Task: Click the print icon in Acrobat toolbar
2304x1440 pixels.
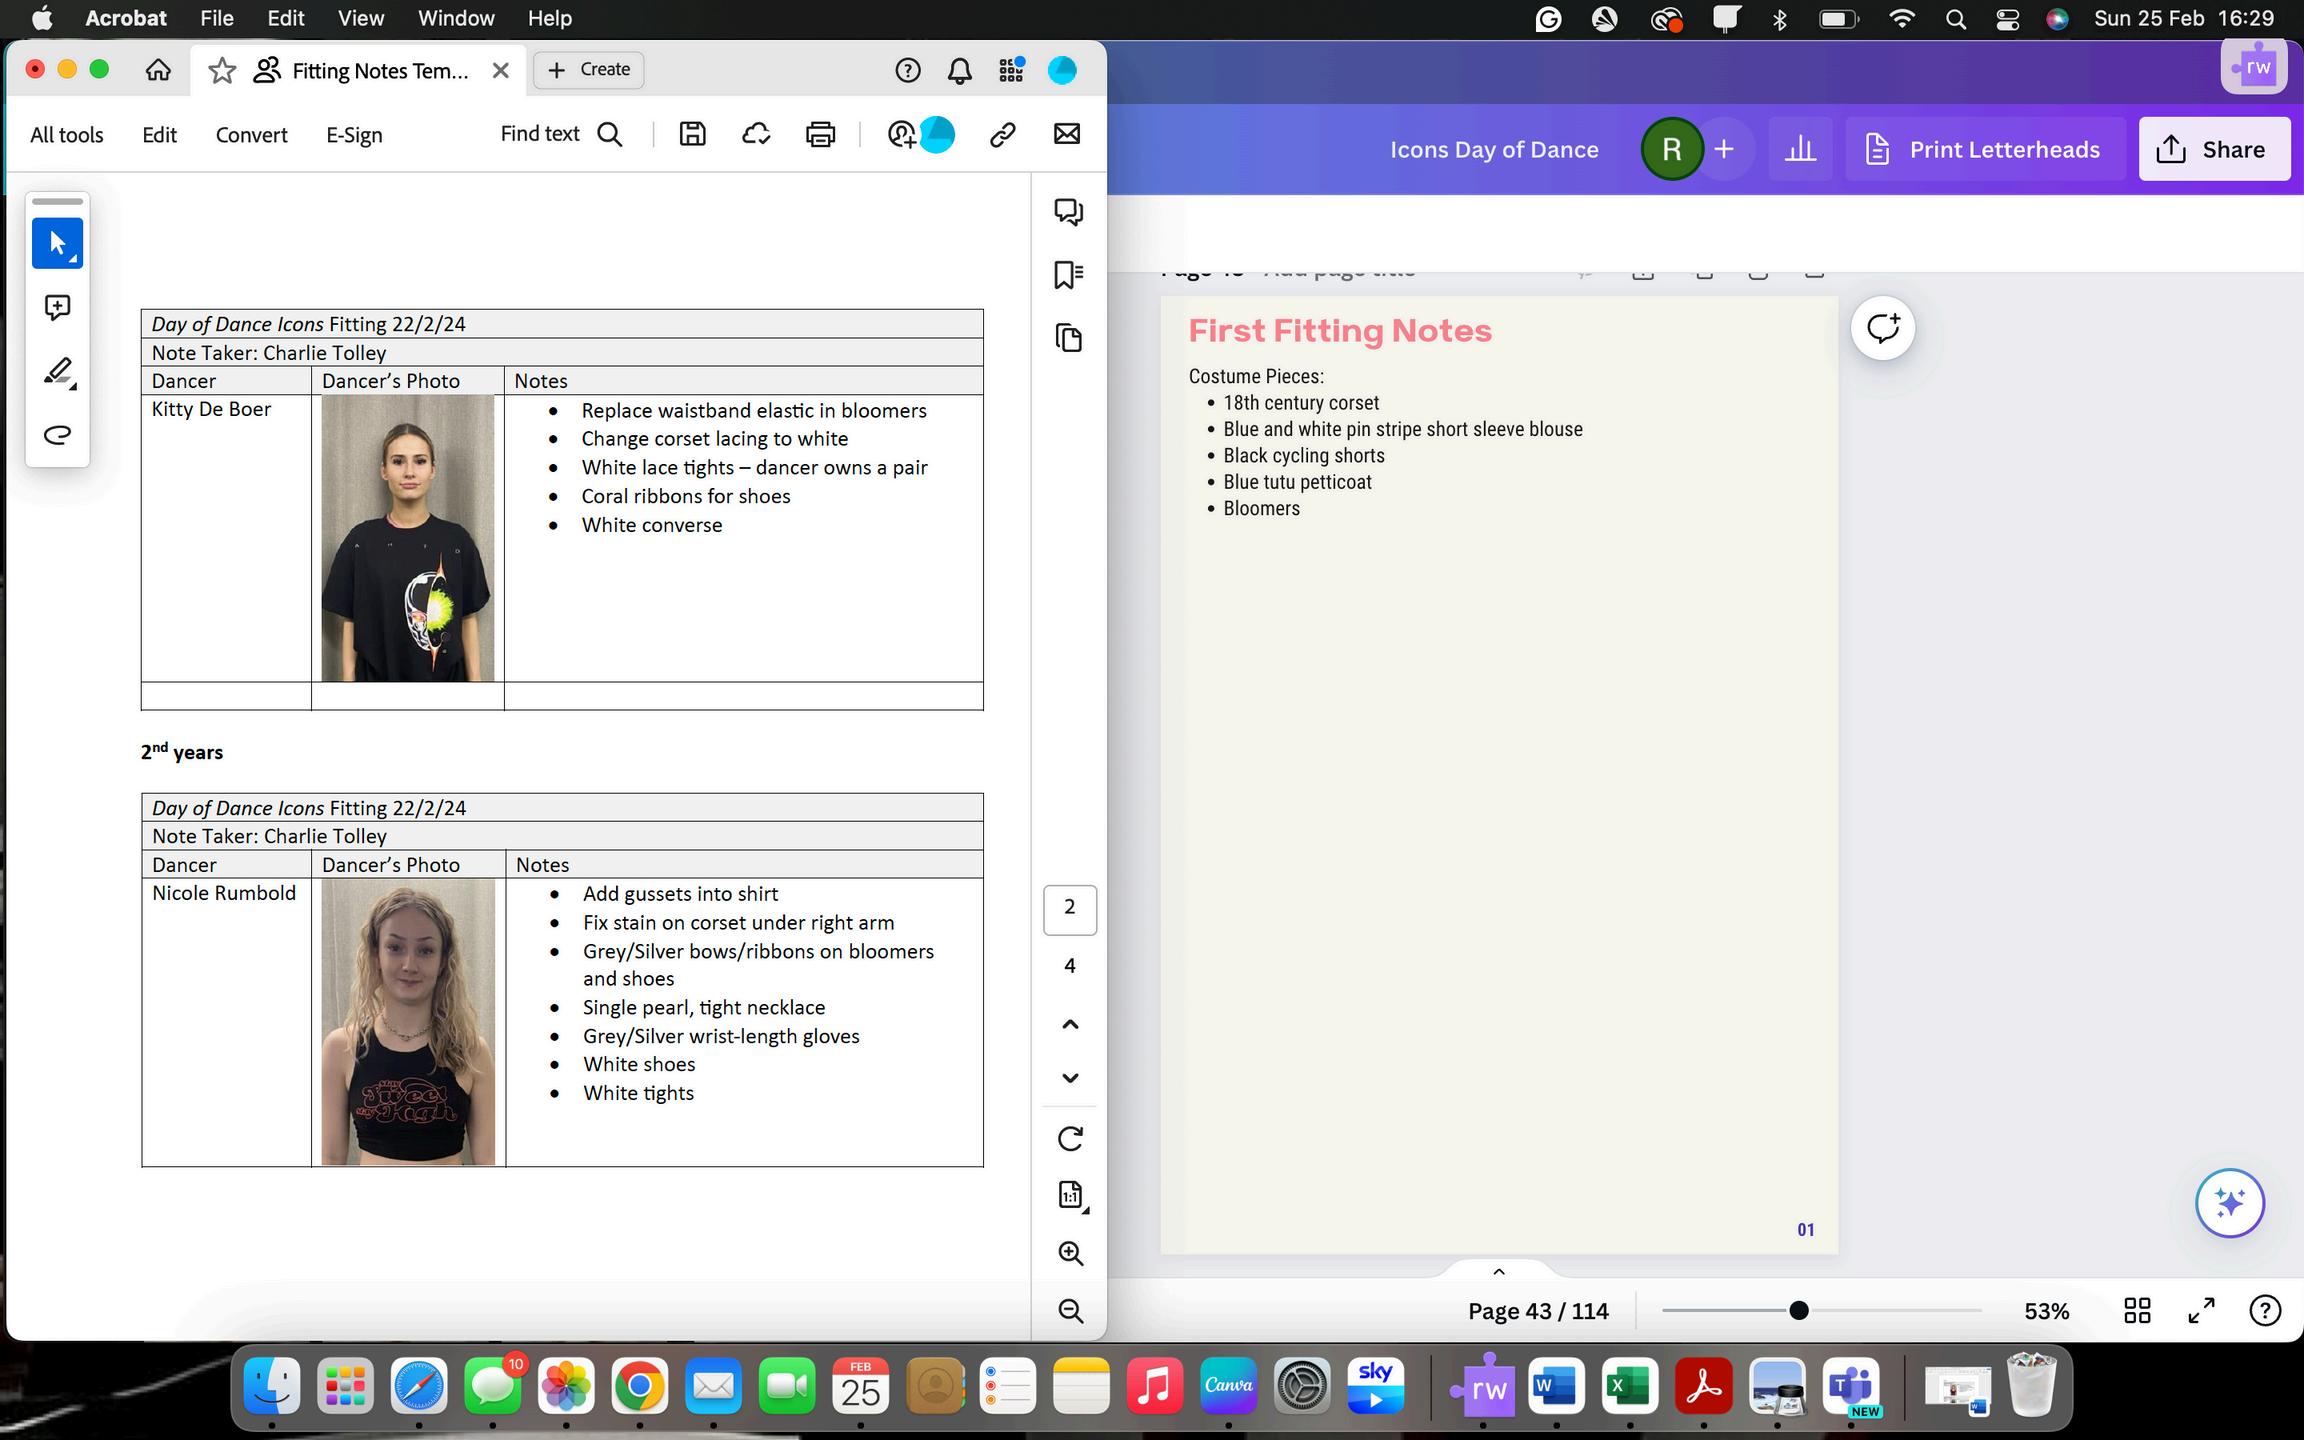Action: coord(820,134)
